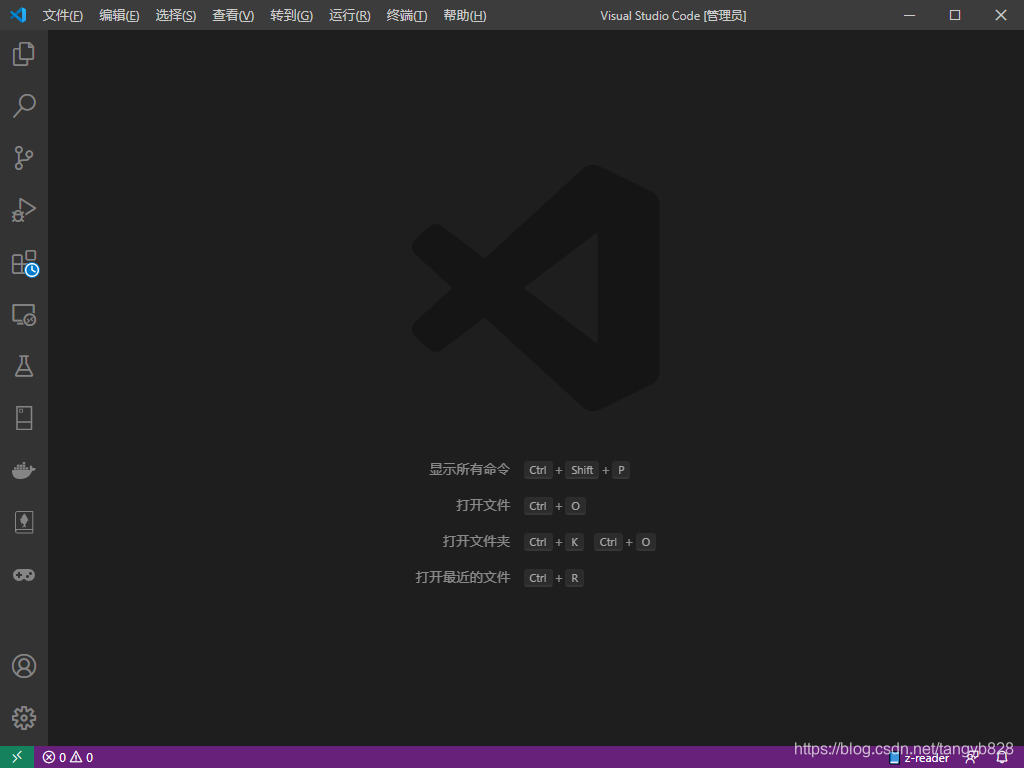Open the Search view magnifier icon
The width and height of the screenshot is (1024, 768).
tap(24, 106)
